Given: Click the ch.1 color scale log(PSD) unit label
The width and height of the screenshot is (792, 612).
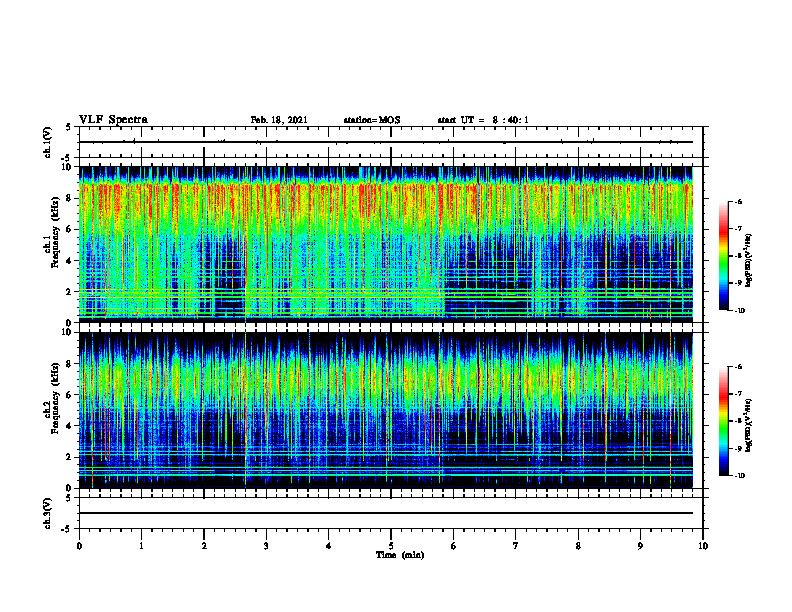Looking at the screenshot, I should pyautogui.click(x=750, y=260).
